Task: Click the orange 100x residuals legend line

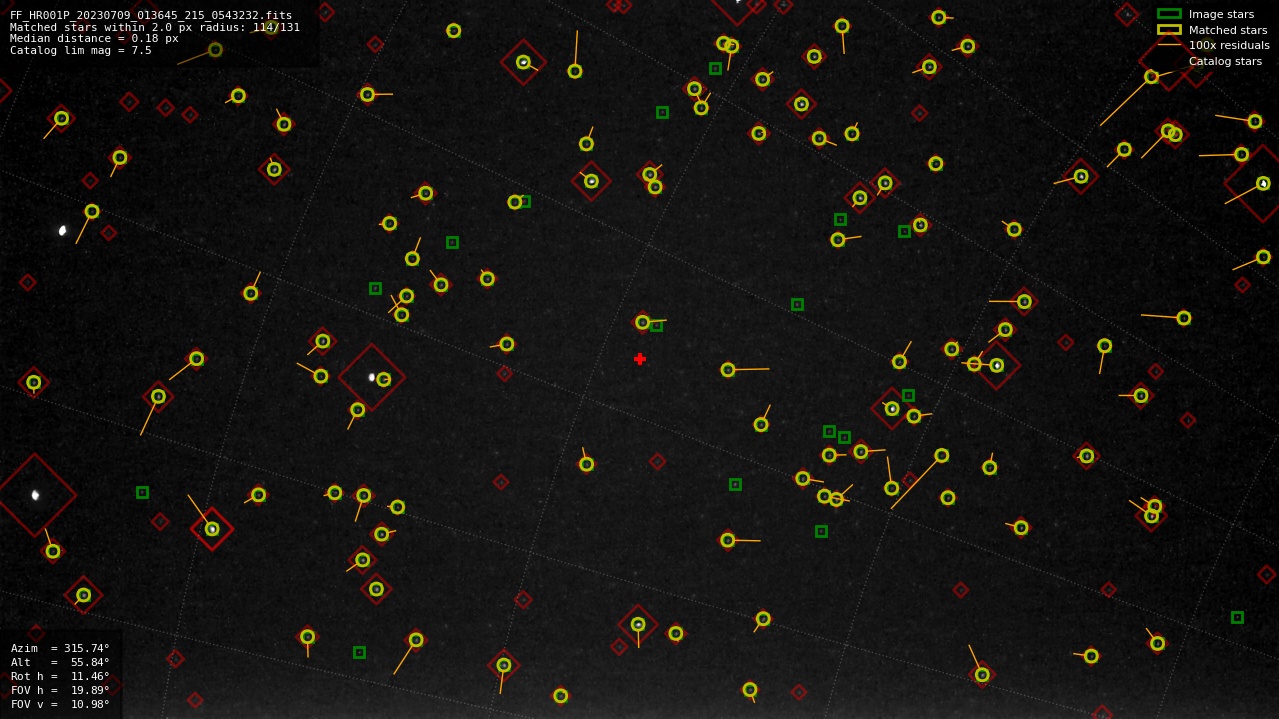Action: pyautogui.click(x=1169, y=45)
